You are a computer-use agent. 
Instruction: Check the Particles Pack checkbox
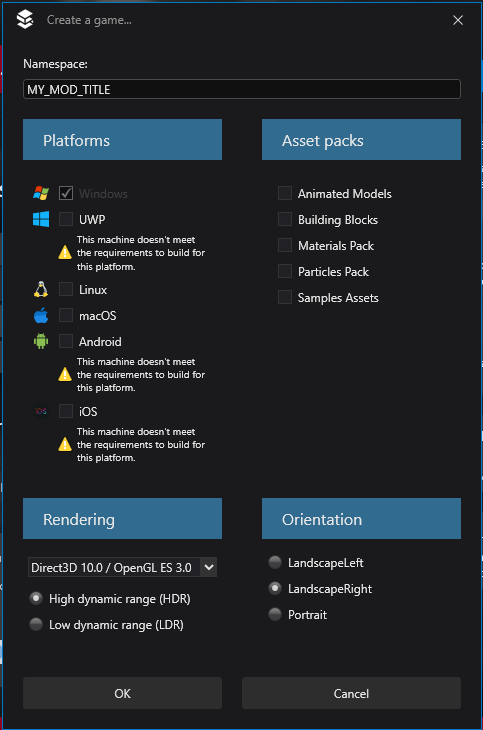click(285, 271)
